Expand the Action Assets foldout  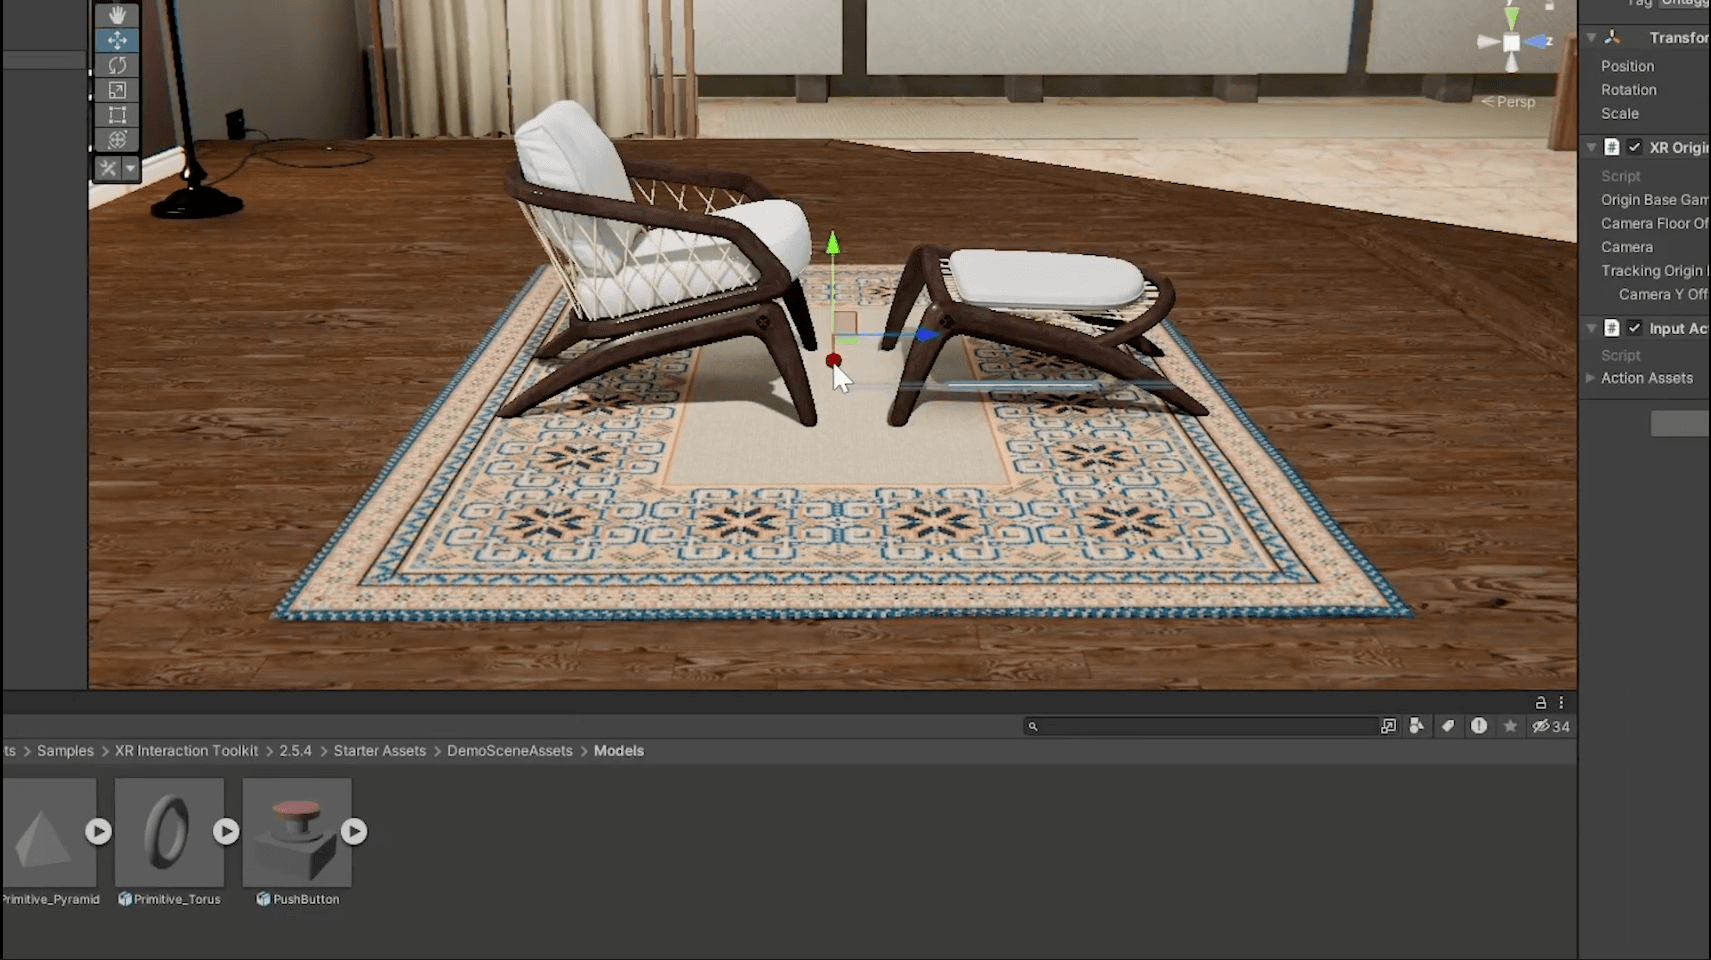(x=1592, y=378)
